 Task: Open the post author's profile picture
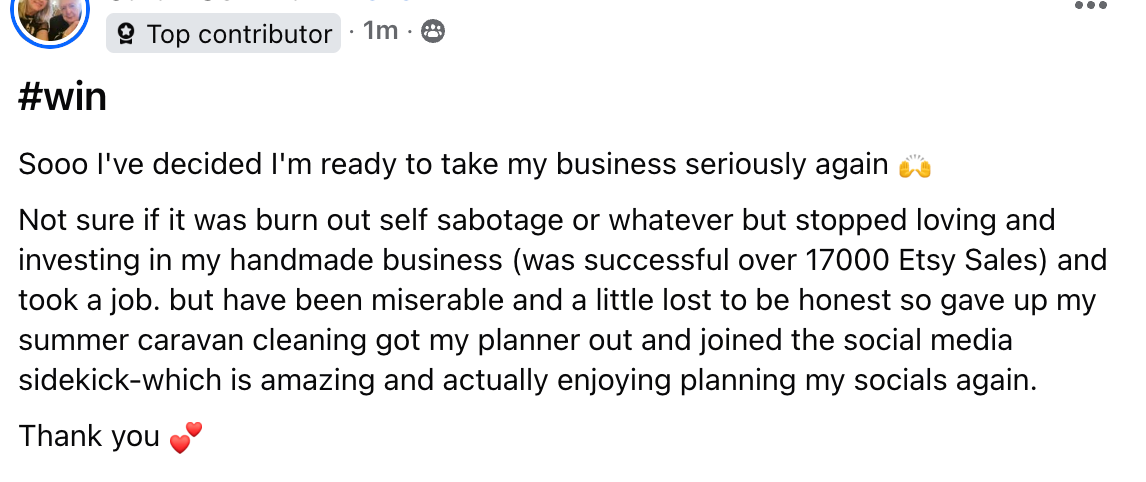tap(47, 17)
